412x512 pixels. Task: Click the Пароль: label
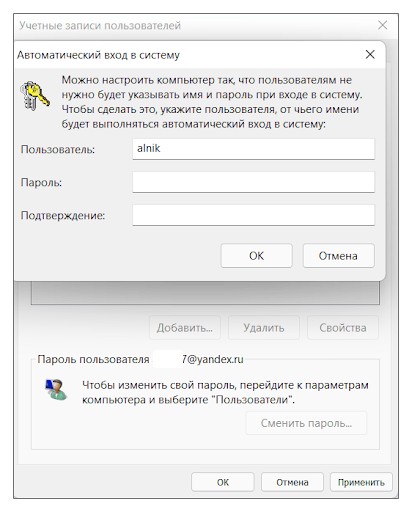tap(41, 182)
